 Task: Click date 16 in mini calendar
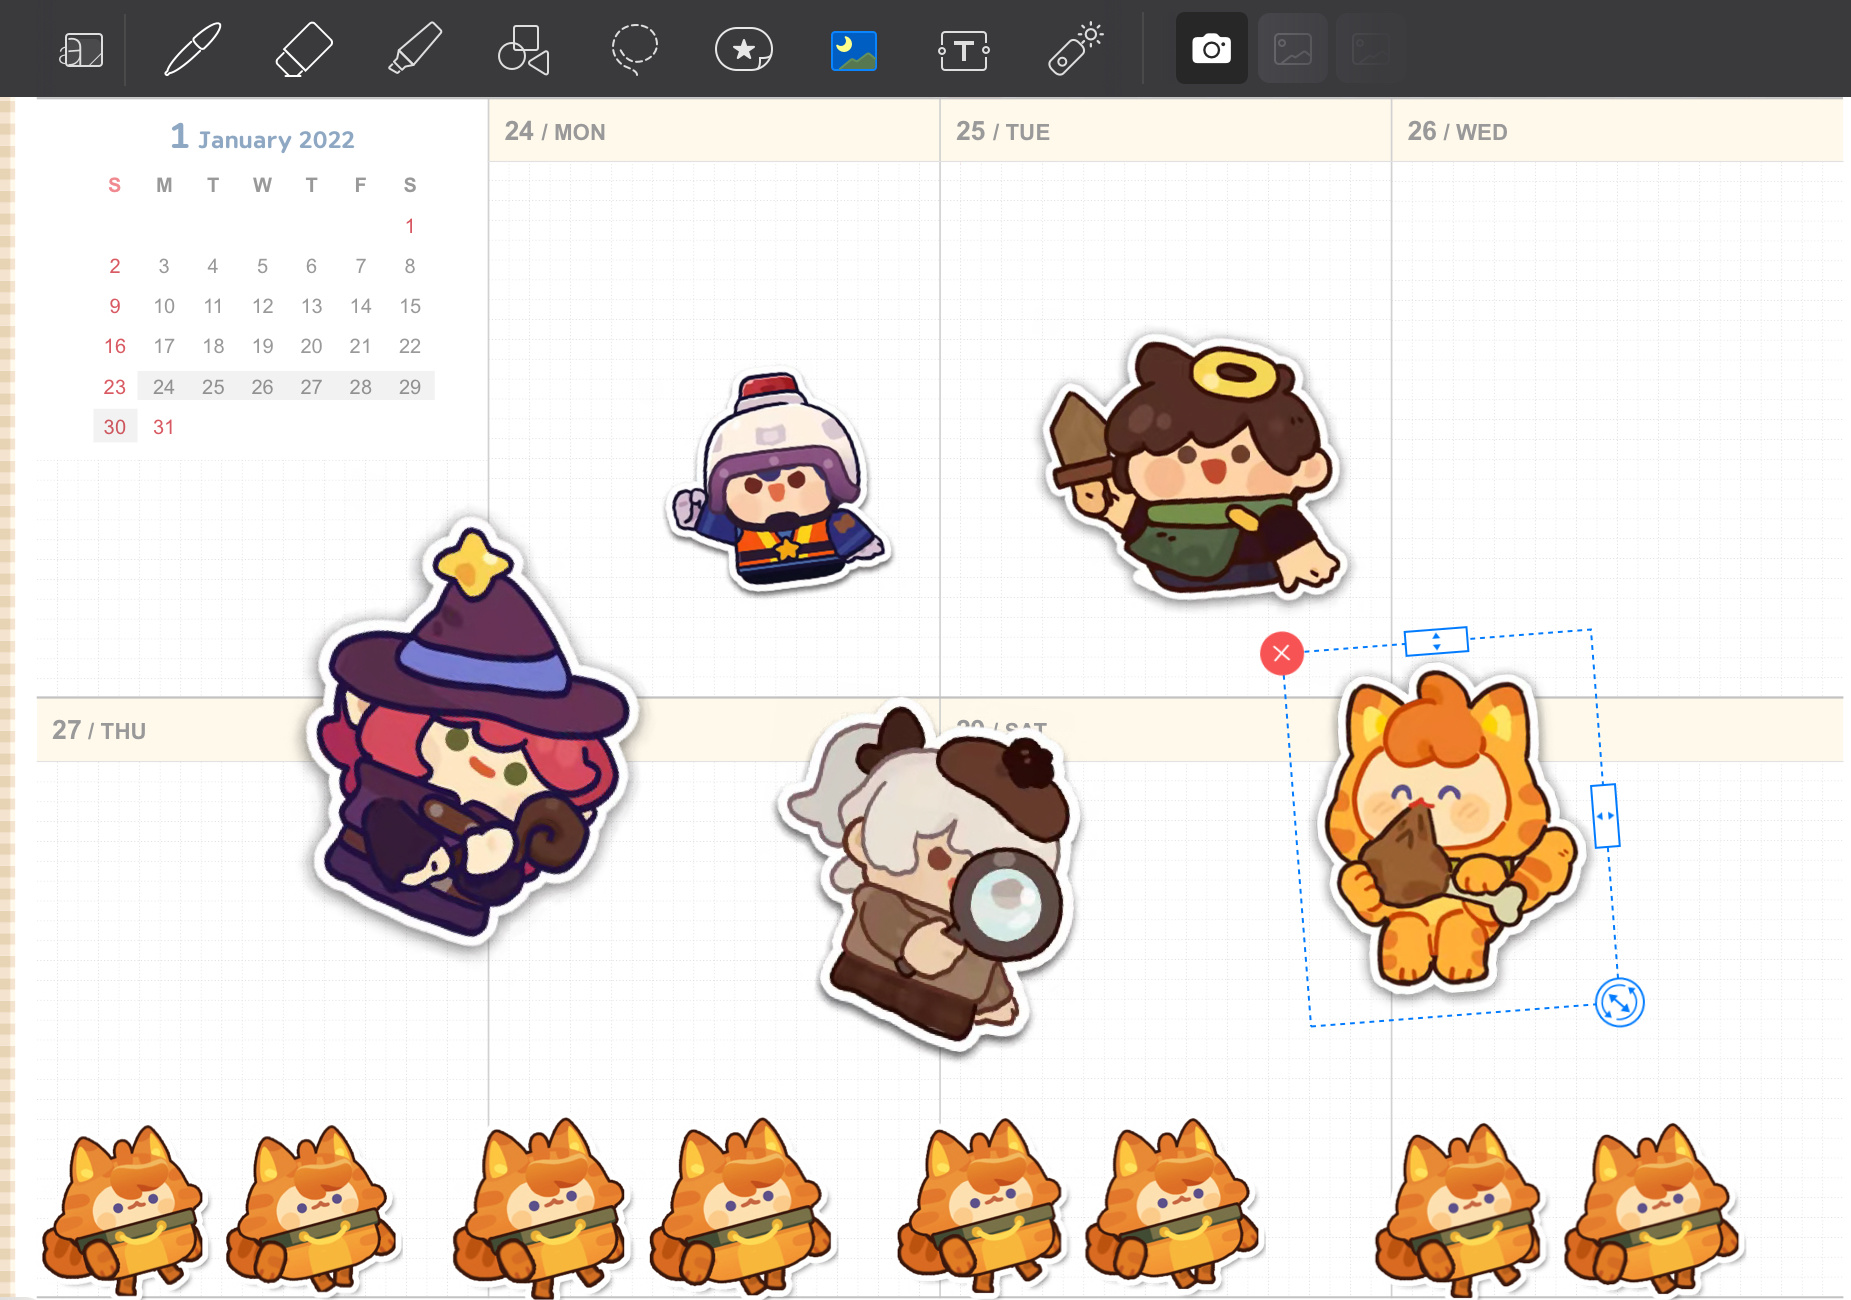115,346
